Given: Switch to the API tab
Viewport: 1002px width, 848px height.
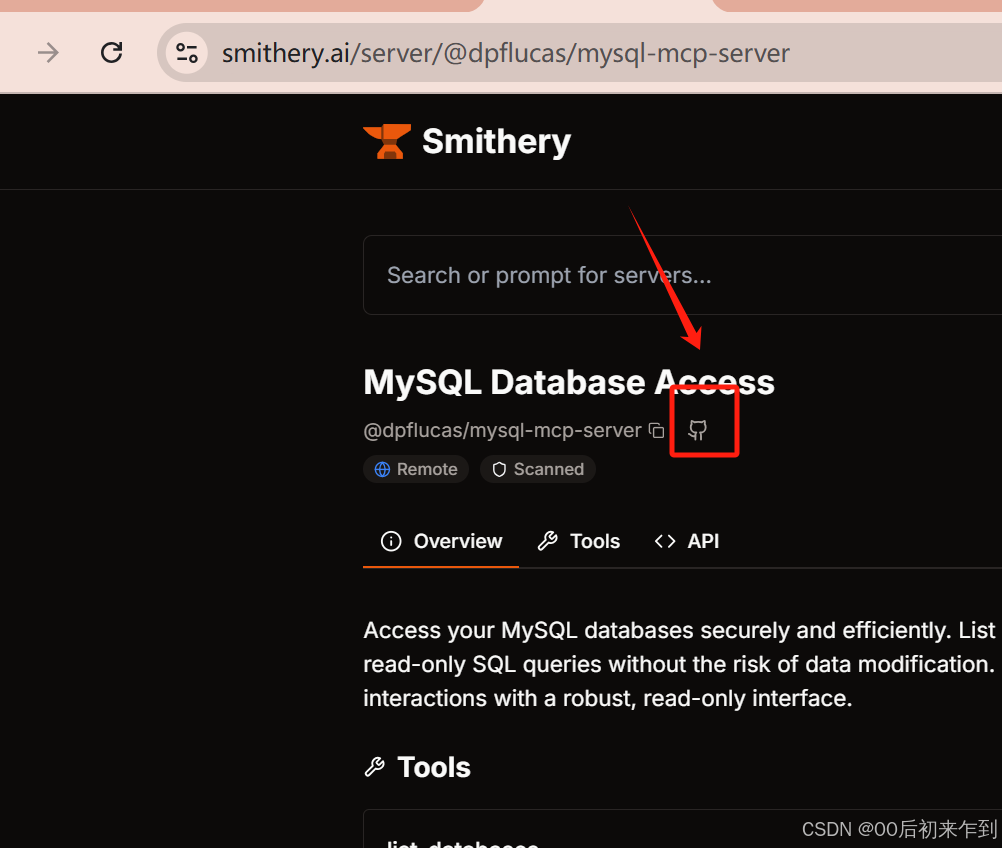Looking at the screenshot, I should [x=686, y=540].
